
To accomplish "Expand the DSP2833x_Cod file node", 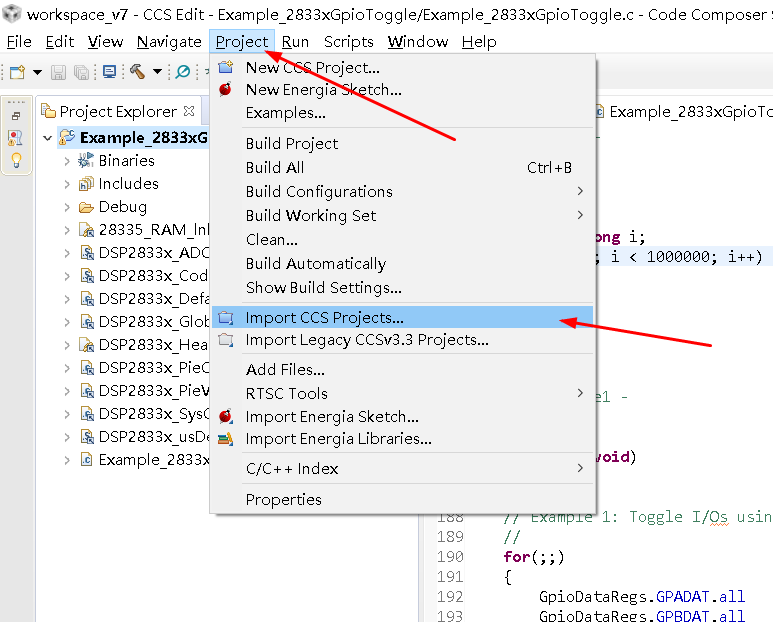I will (x=67, y=276).
